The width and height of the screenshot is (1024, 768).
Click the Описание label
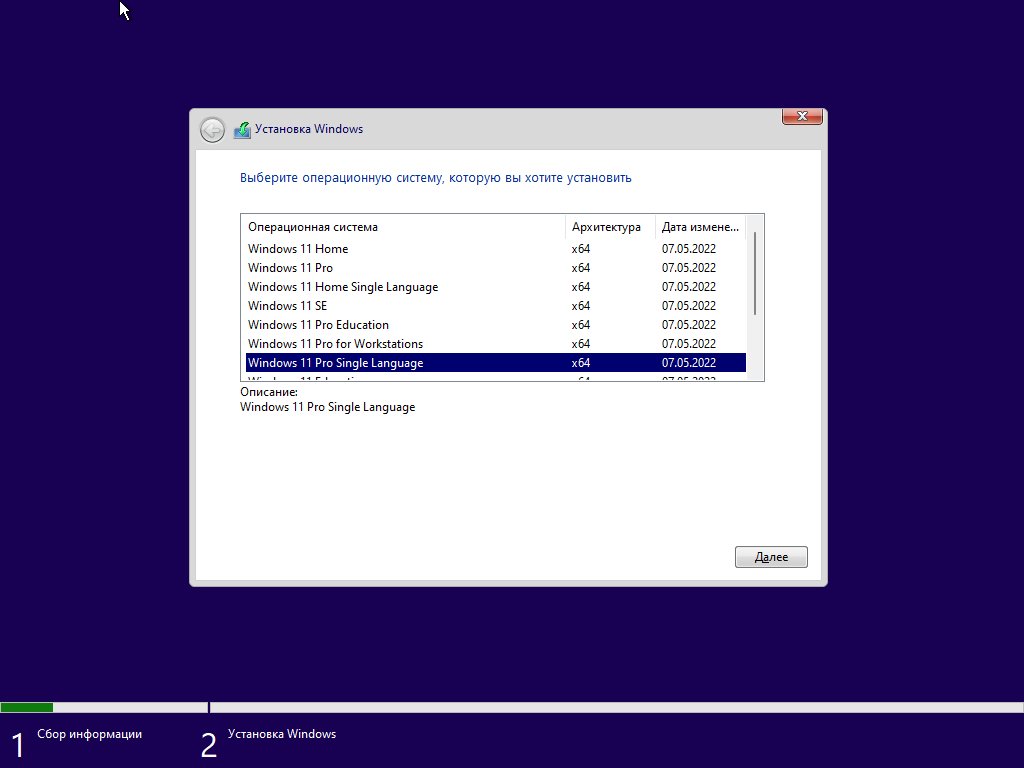click(x=269, y=392)
